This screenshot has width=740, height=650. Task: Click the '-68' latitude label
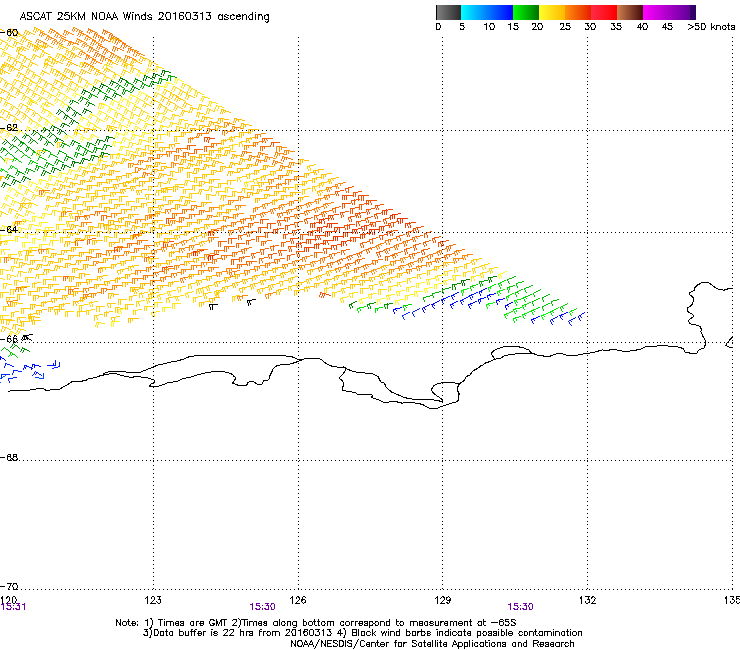coord(9,458)
